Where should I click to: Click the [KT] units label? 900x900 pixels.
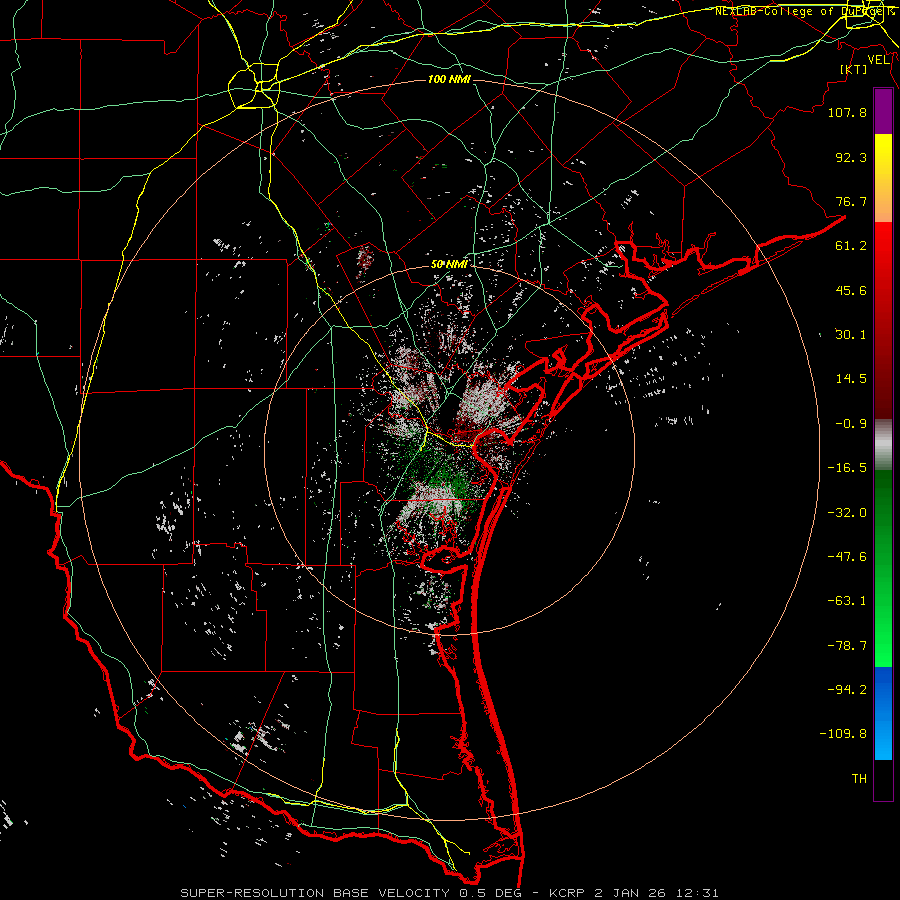tap(854, 69)
